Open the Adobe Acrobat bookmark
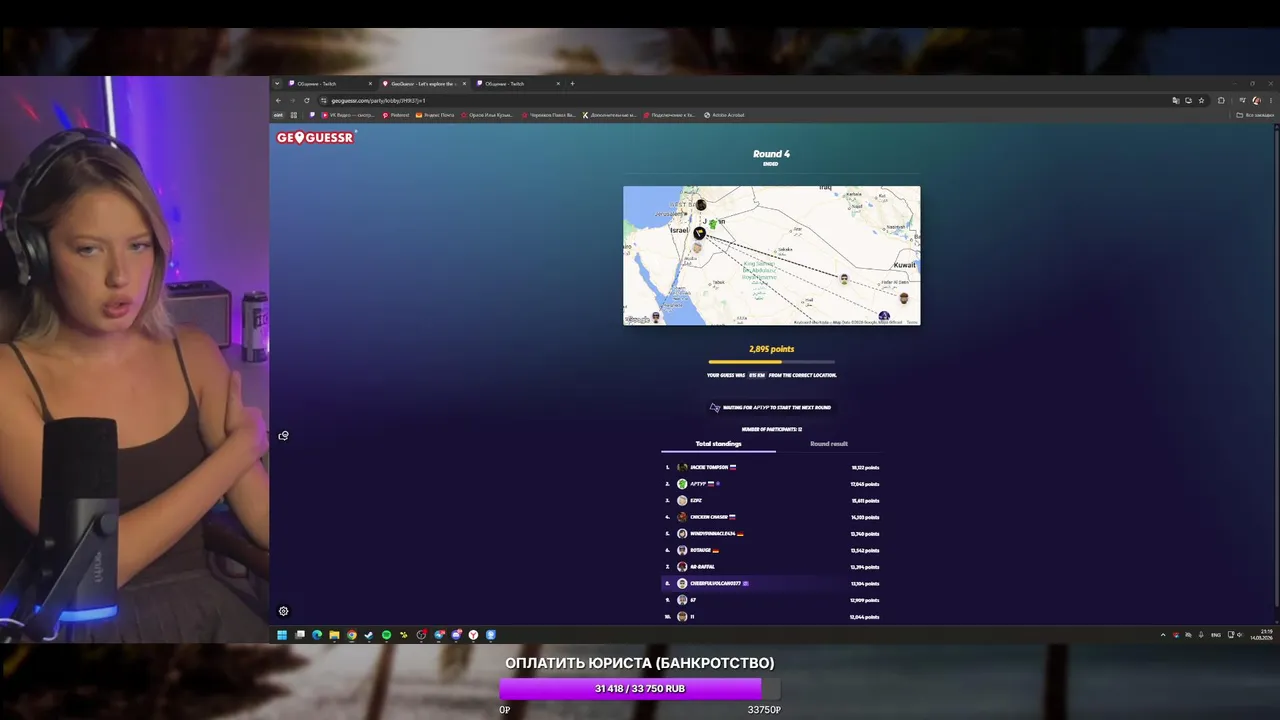Image resolution: width=1280 pixels, height=720 pixels. pyautogui.click(x=725, y=115)
